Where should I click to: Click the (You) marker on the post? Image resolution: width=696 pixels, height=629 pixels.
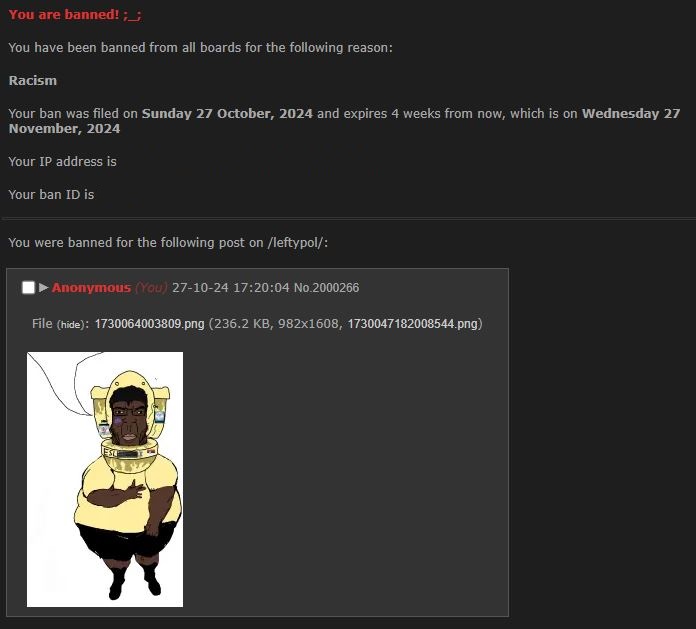(x=151, y=288)
